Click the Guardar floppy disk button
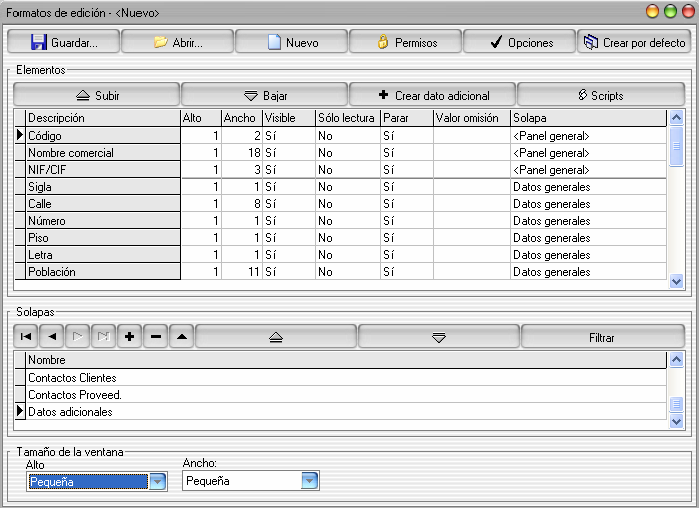The image size is (699, 508). [x=64, y=43]
